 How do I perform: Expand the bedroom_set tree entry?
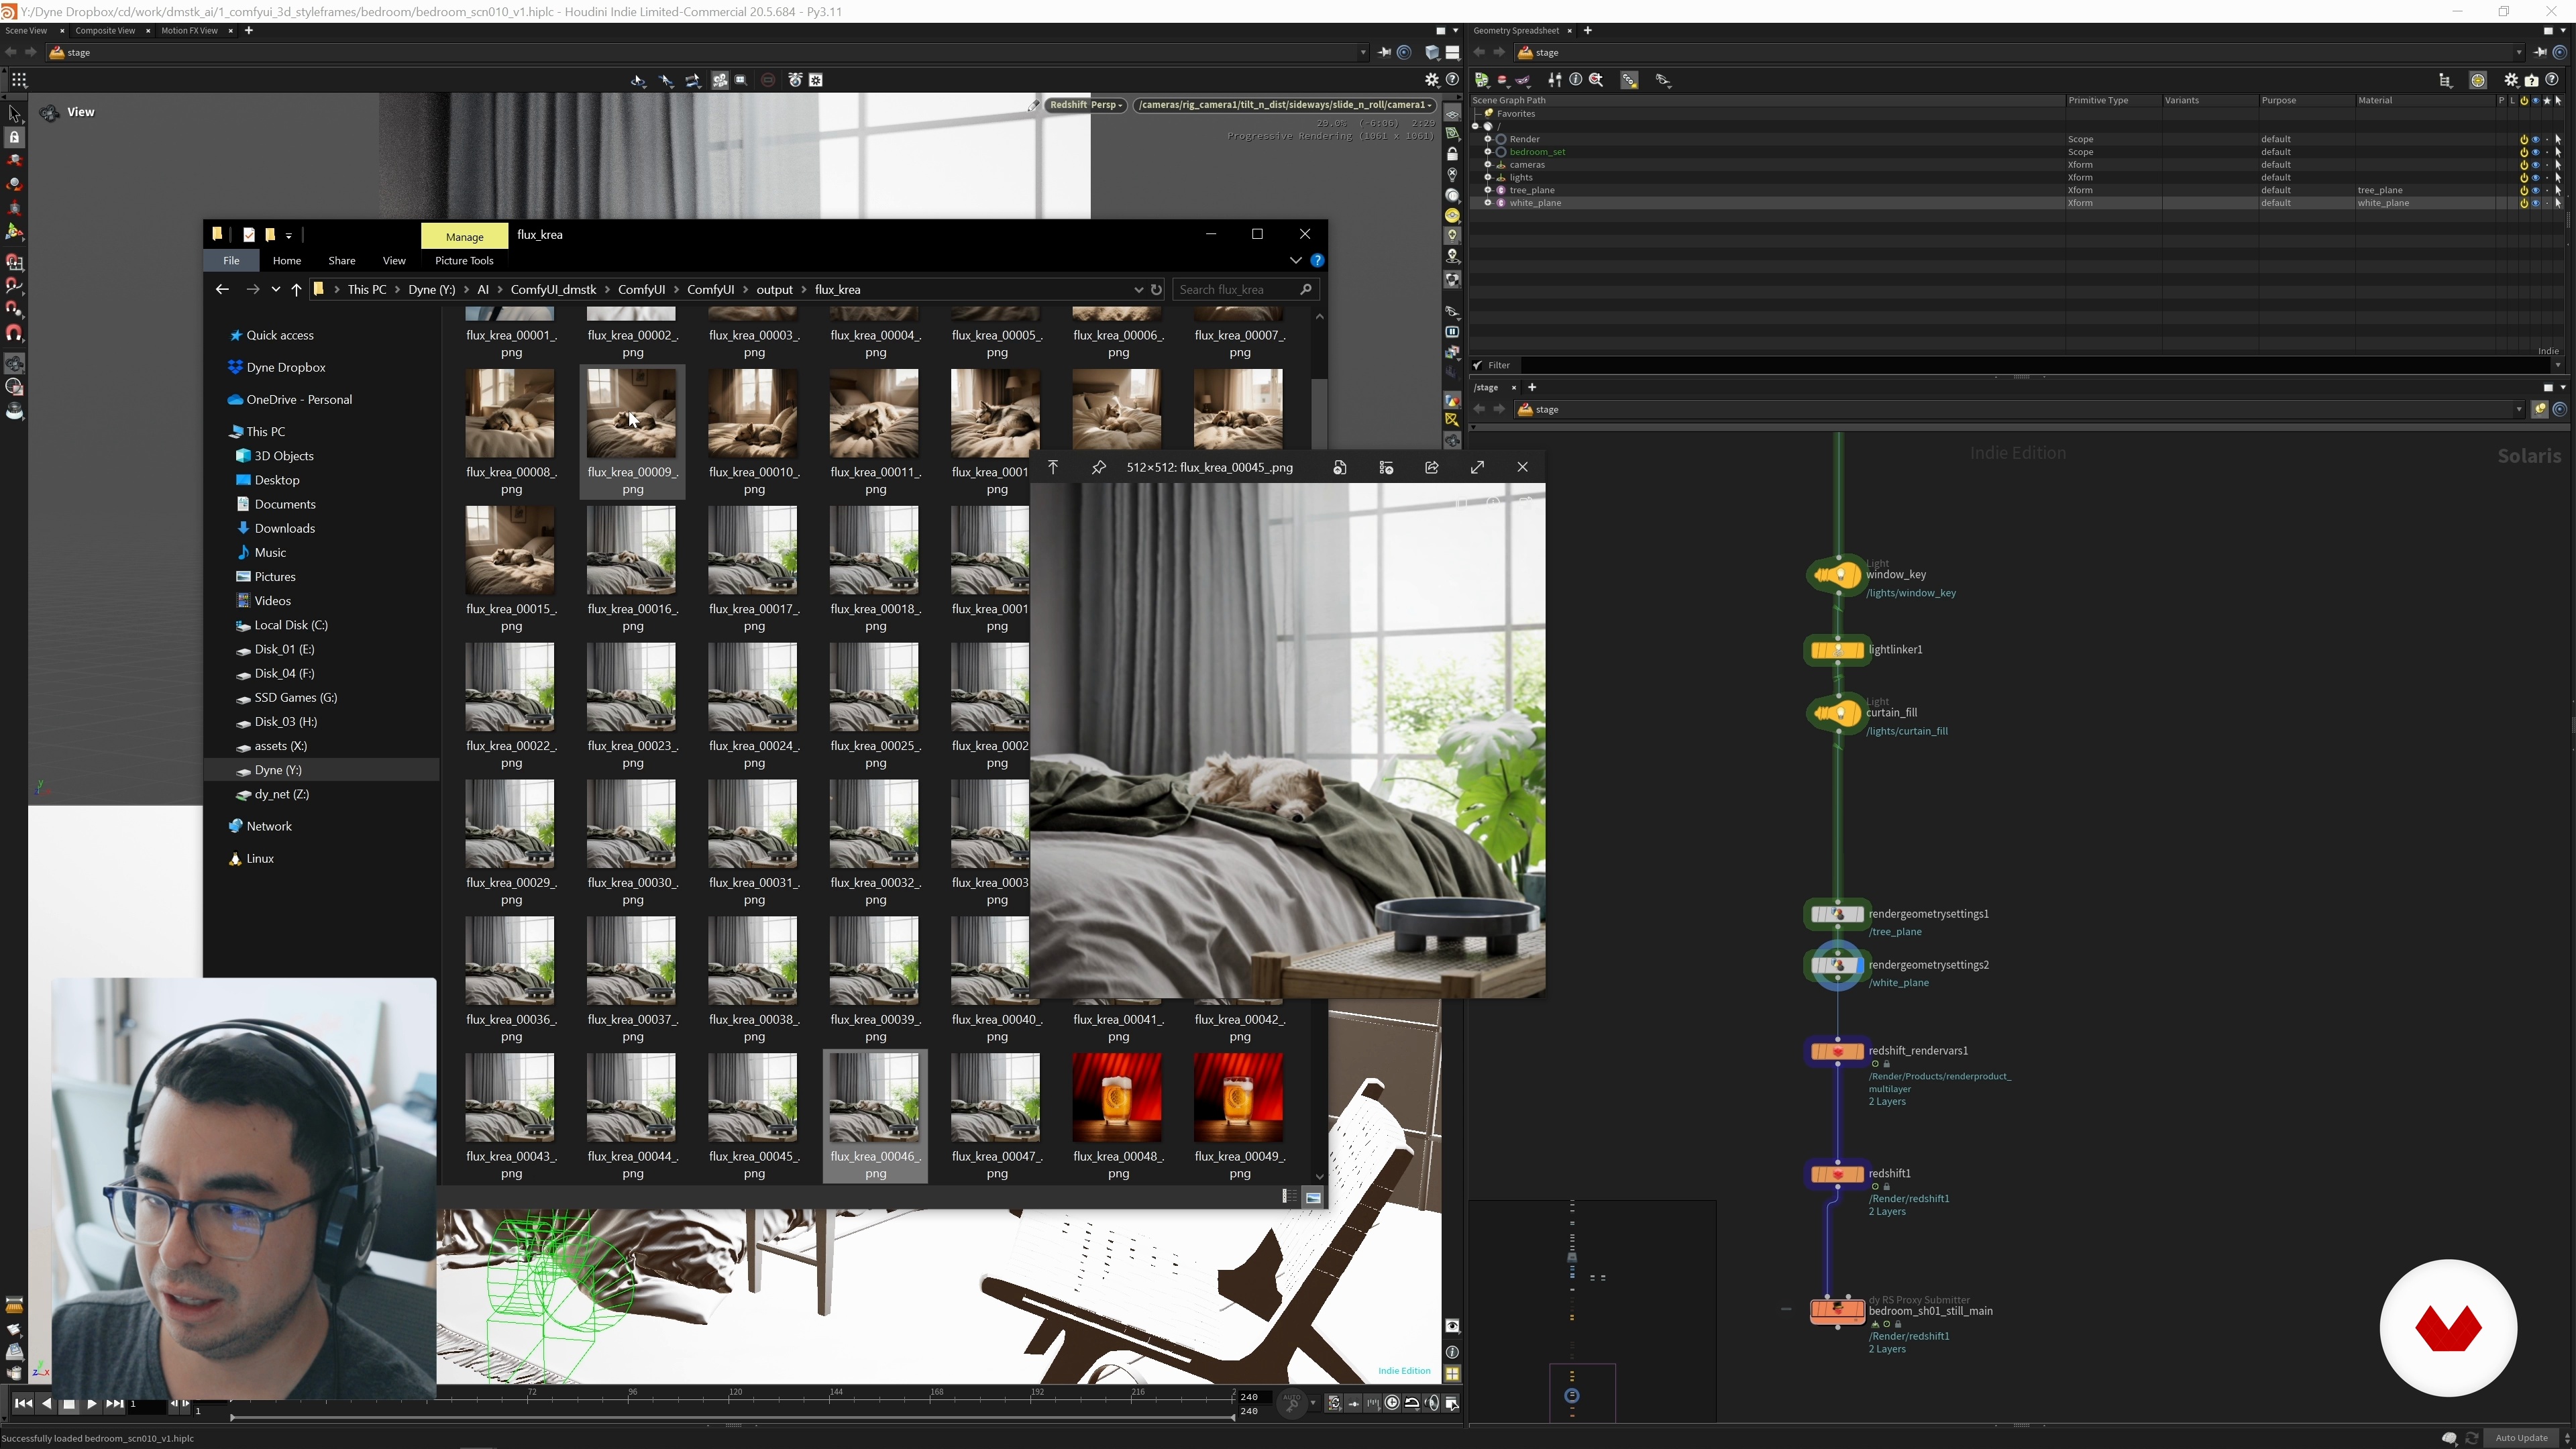(1488, 152)
